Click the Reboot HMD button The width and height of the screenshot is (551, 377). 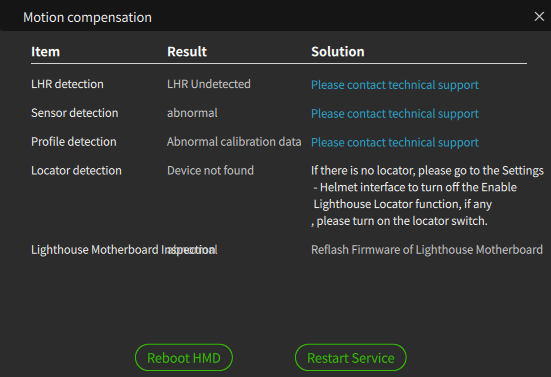(x=184, y=358)
